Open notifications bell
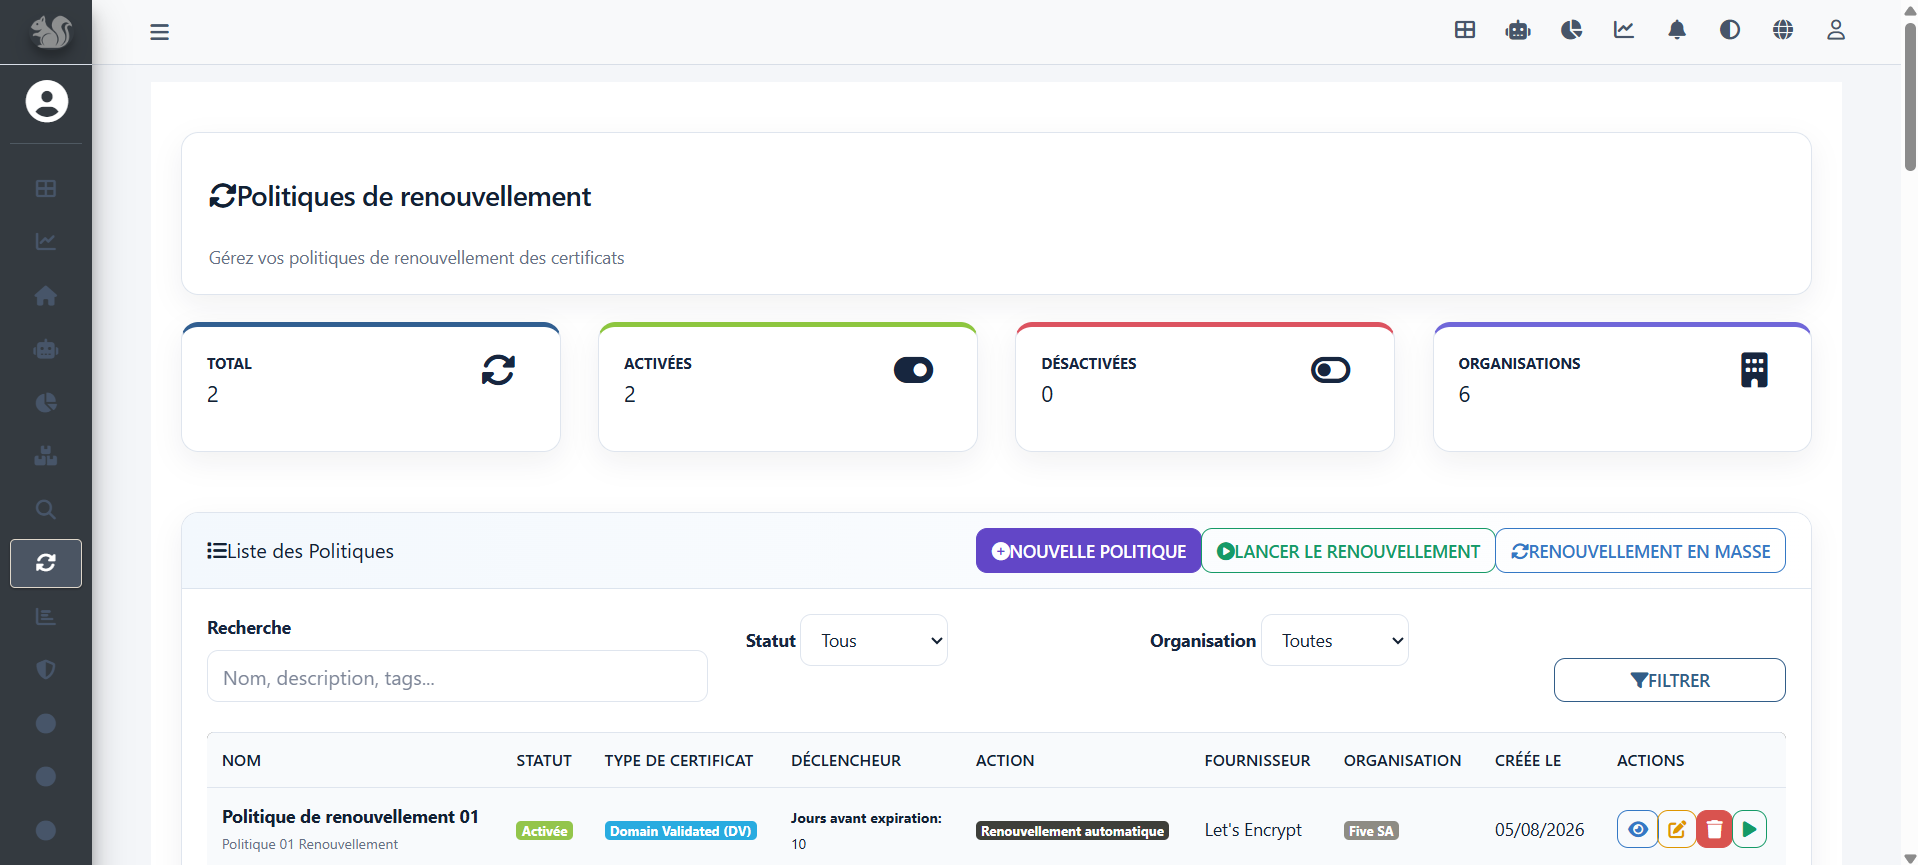1918x865 pixels. pos(1677,30)
